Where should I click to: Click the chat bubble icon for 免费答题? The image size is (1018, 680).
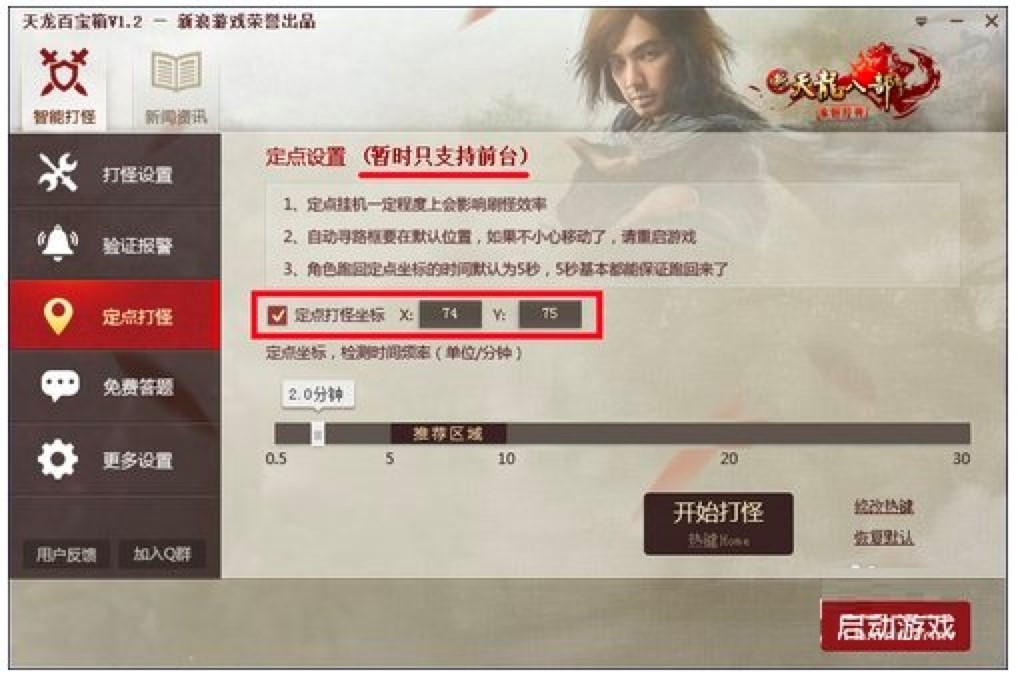(x=60, y=386)
